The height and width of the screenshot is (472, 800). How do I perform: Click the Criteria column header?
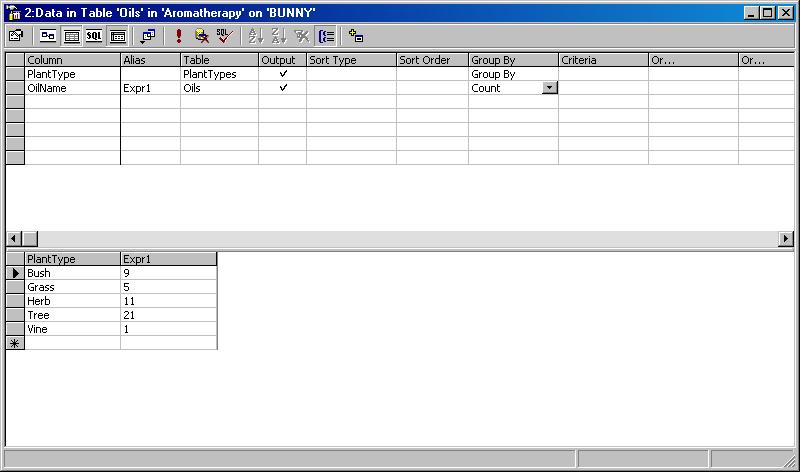coord(604,60)
